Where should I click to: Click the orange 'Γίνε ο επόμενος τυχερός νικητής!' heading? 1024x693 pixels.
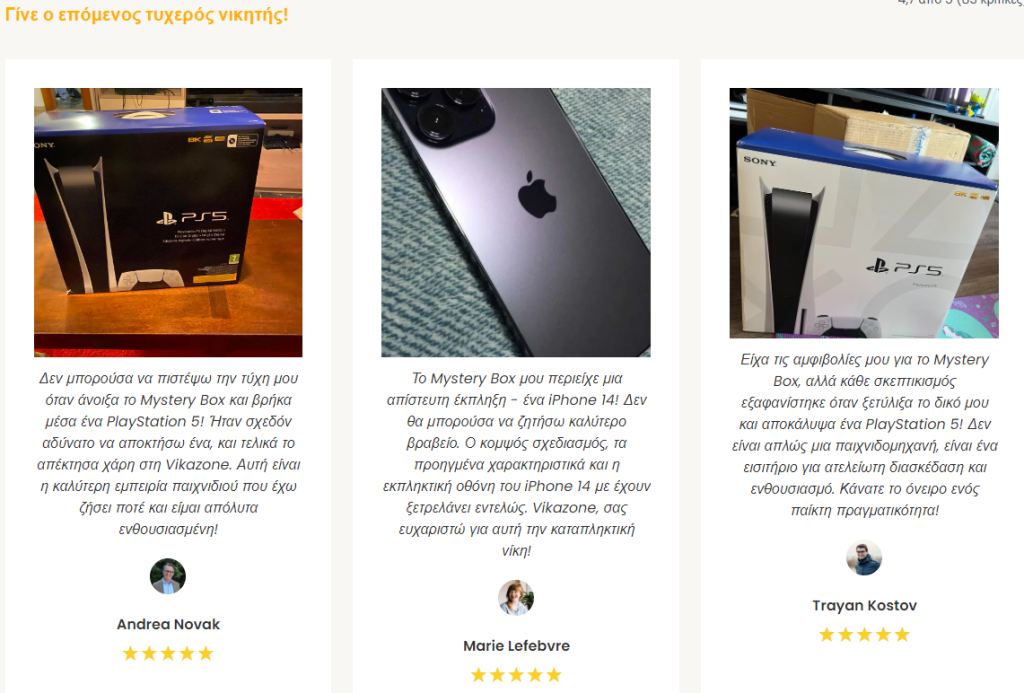point(146,14)
